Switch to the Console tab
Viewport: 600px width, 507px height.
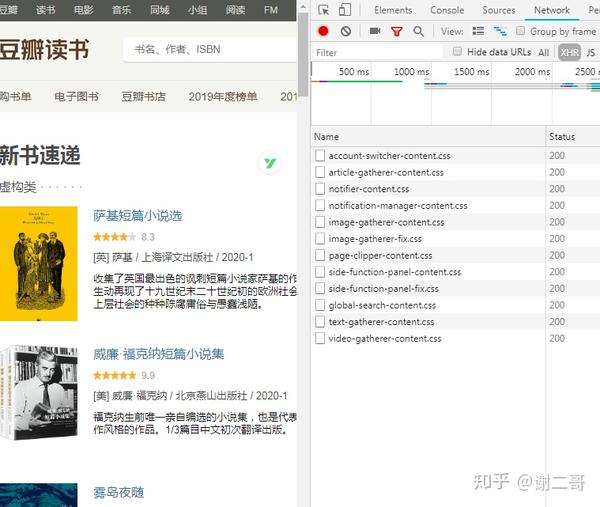447,10
